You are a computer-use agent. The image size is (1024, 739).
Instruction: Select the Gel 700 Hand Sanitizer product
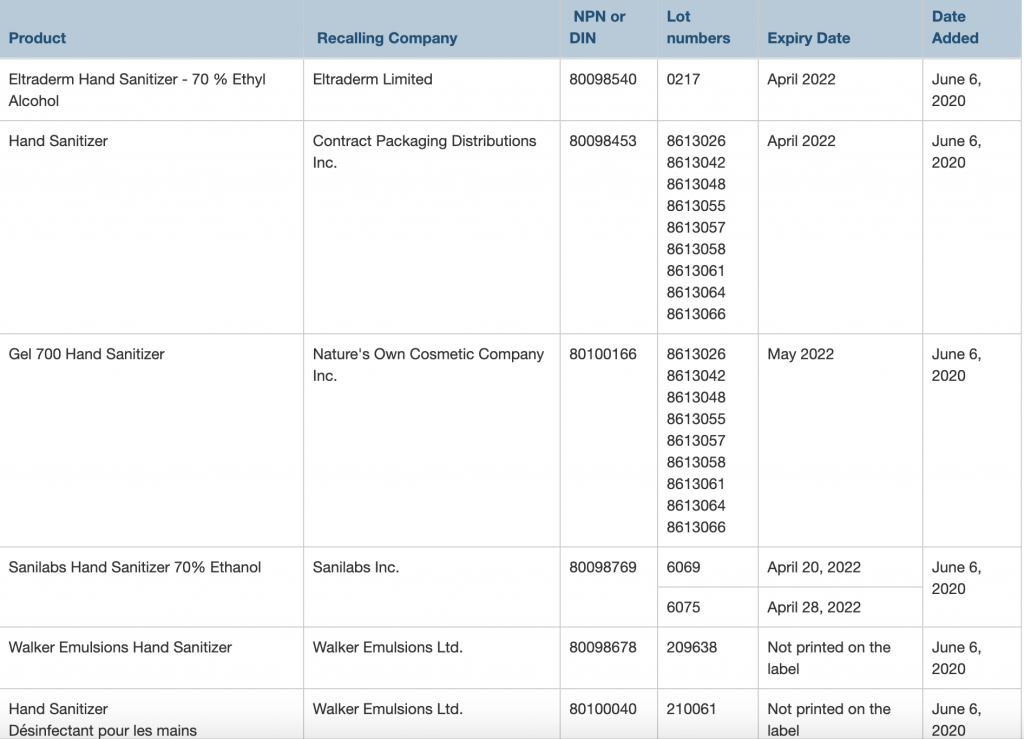click(x=86, y=354)
